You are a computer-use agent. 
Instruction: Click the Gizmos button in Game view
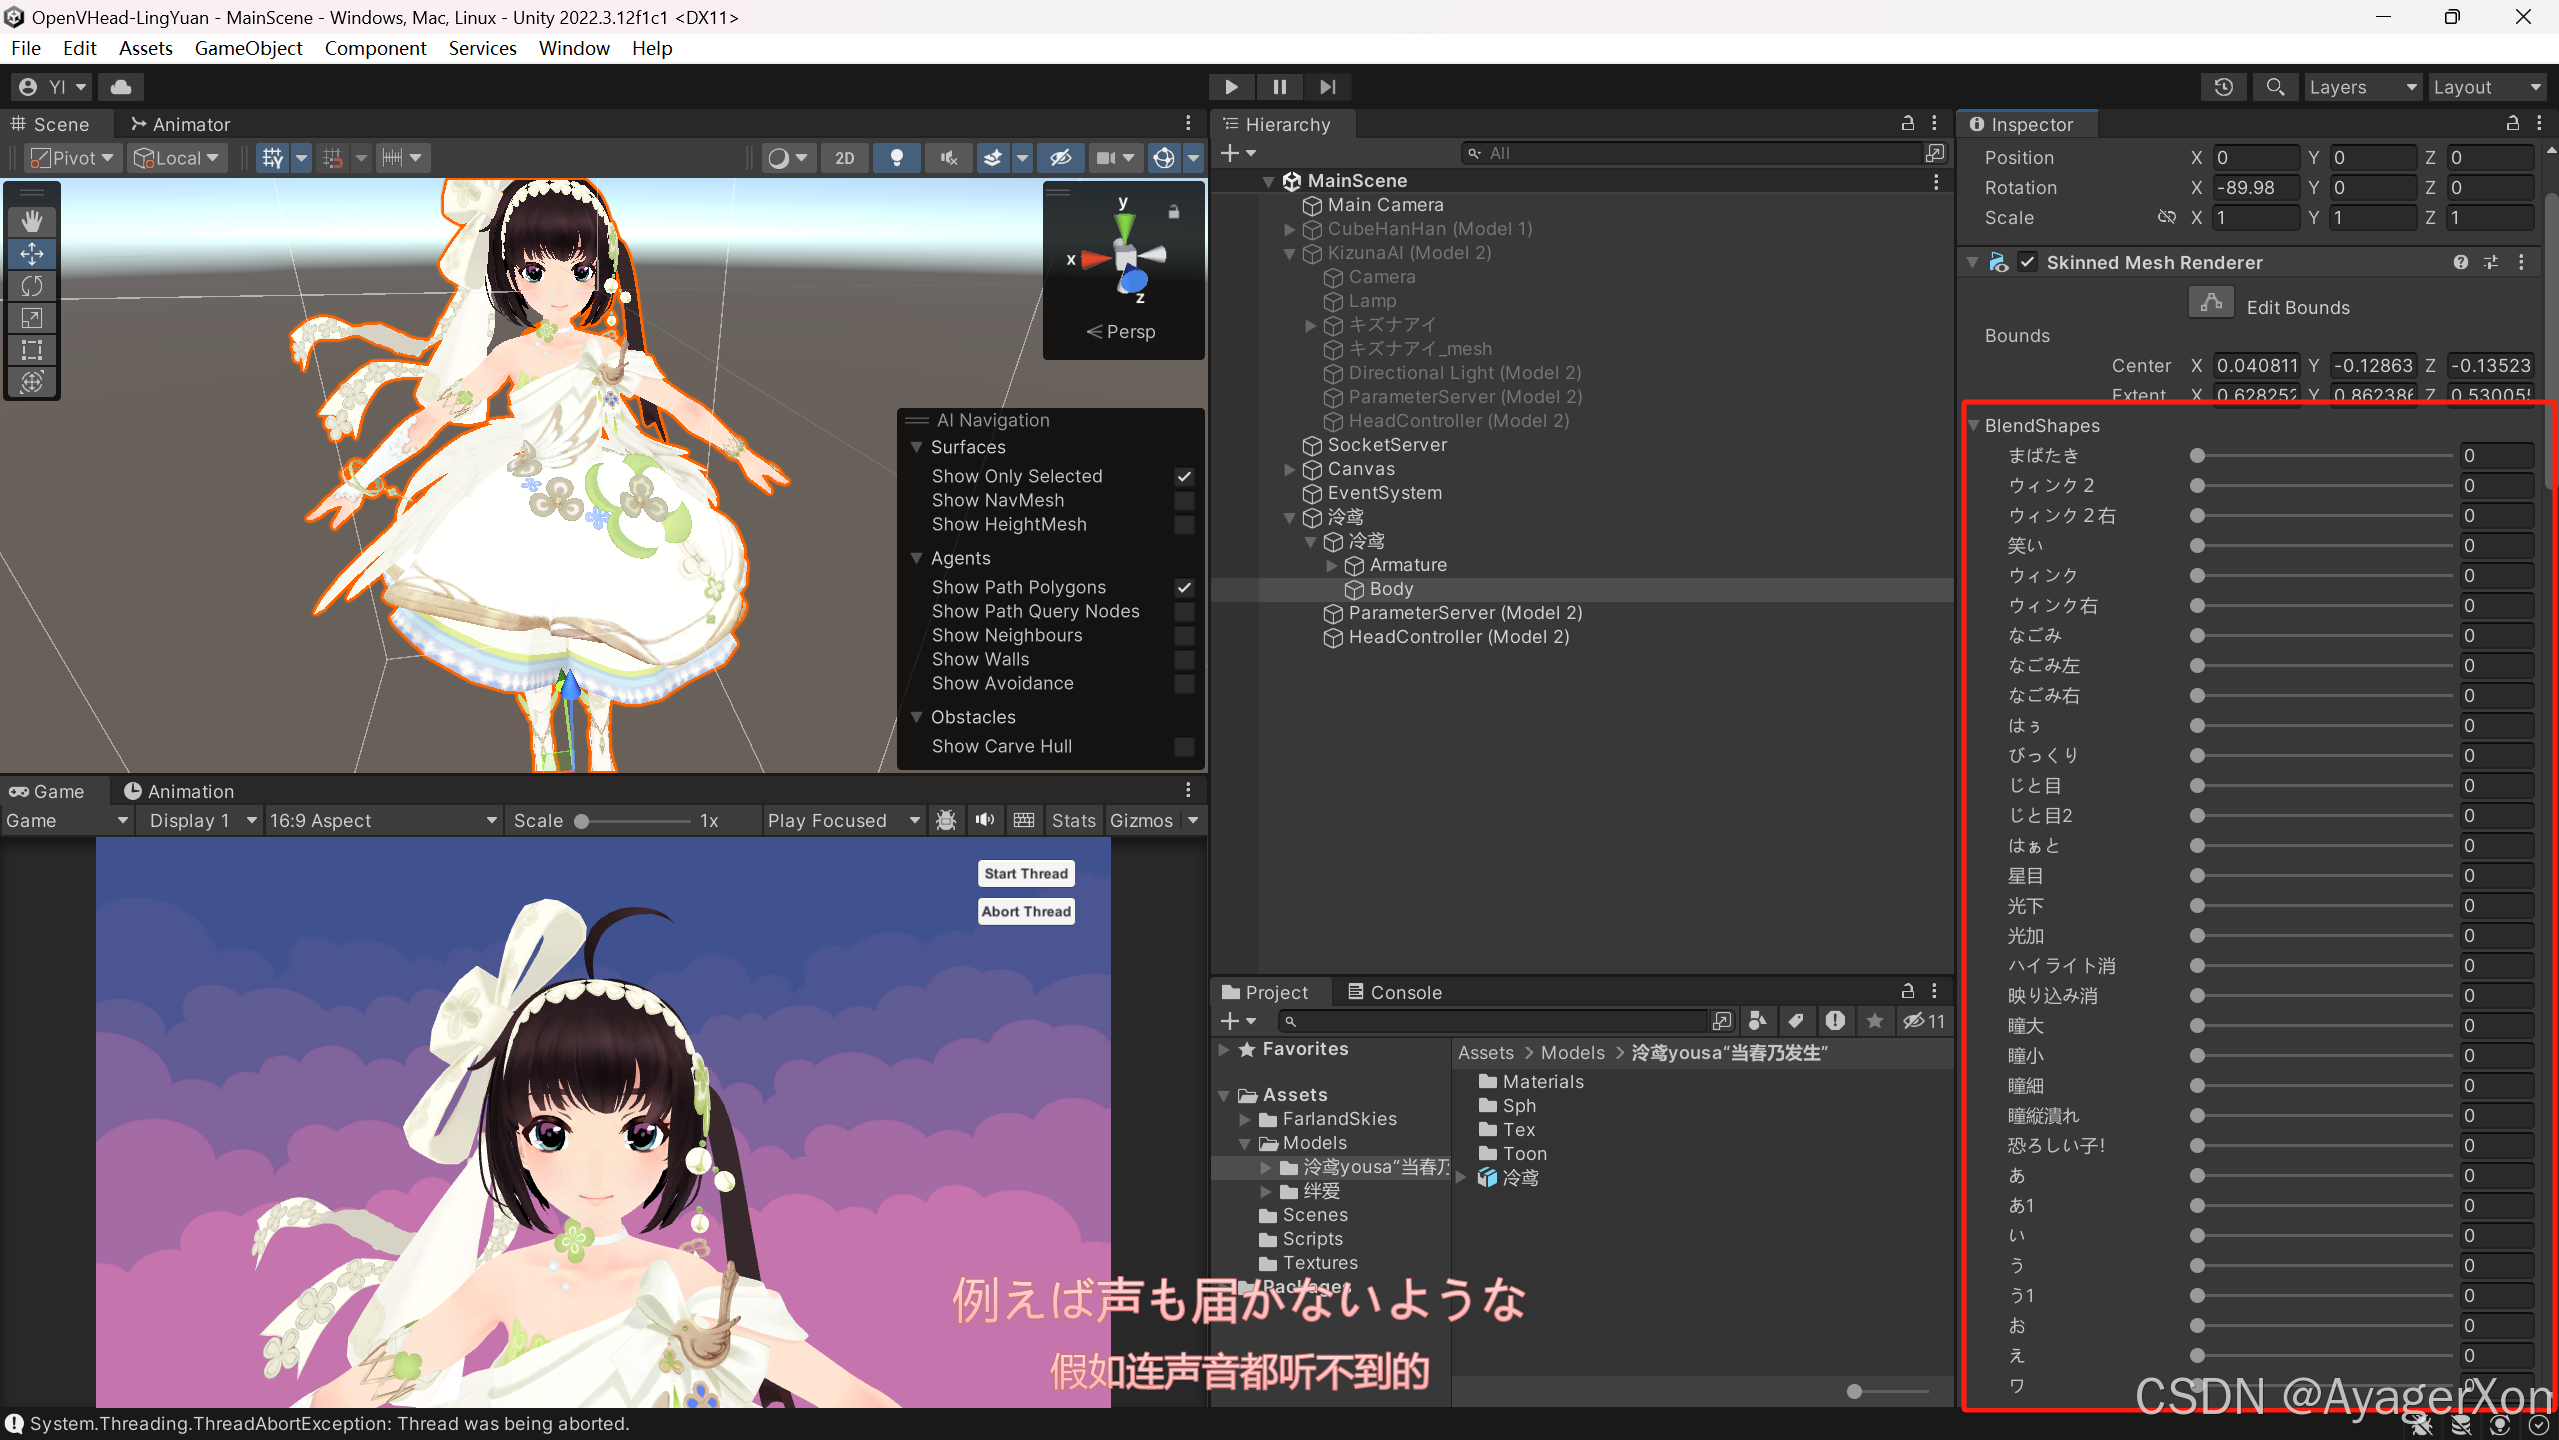coord(1141,820)
